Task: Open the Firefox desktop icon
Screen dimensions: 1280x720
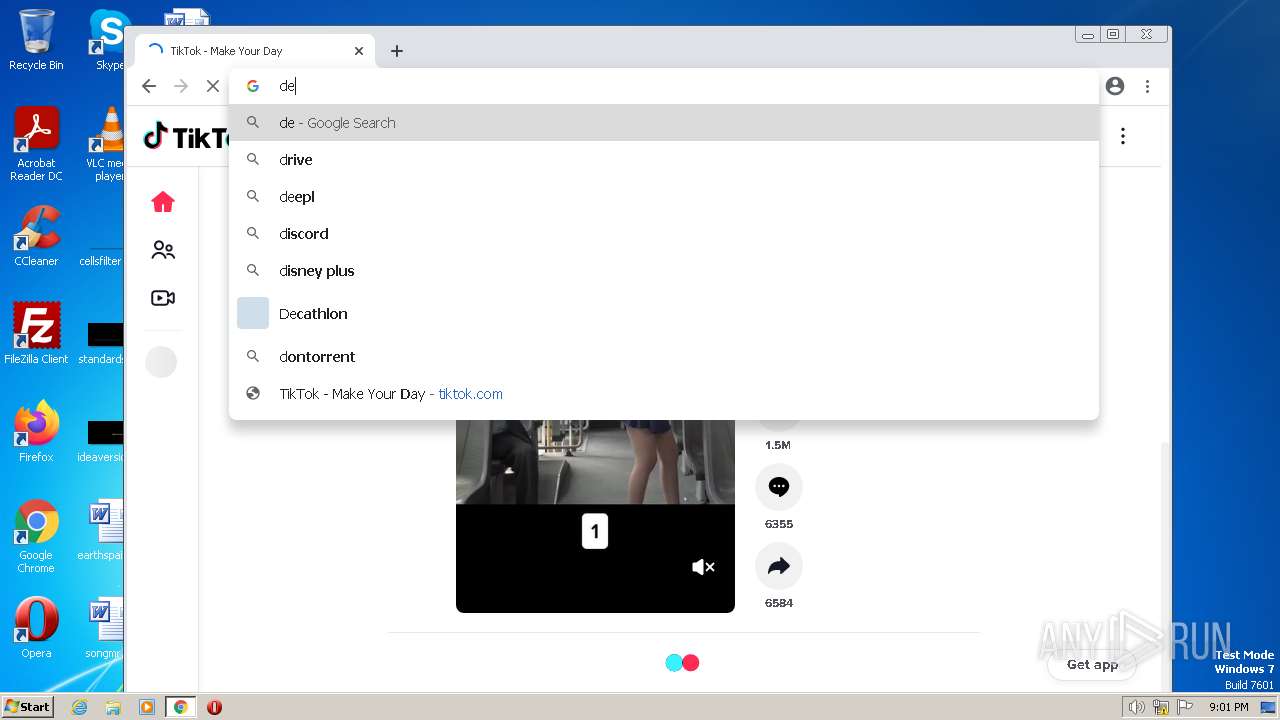Action: click(36, 432)
